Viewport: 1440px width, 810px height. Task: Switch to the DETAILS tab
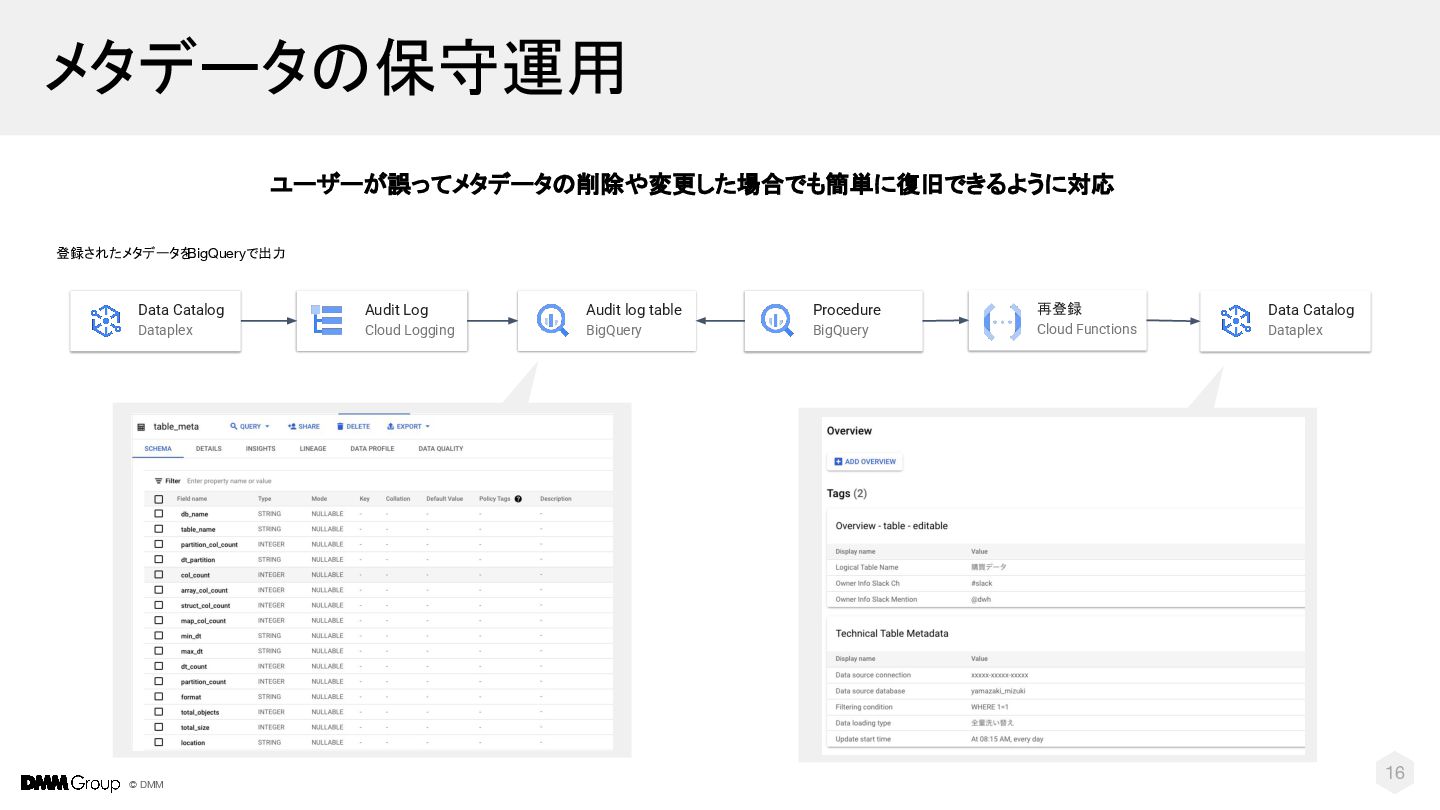209,449
